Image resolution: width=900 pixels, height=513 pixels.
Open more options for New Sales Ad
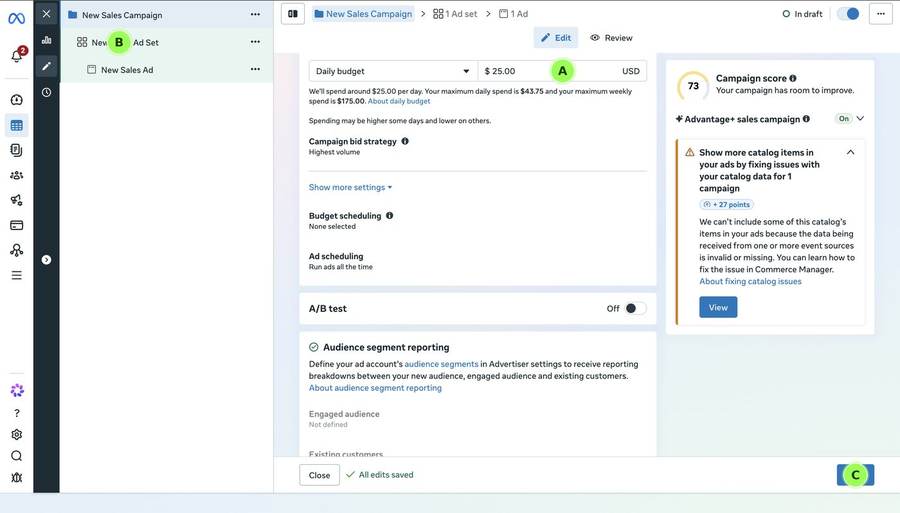click(x=255, y=69)
